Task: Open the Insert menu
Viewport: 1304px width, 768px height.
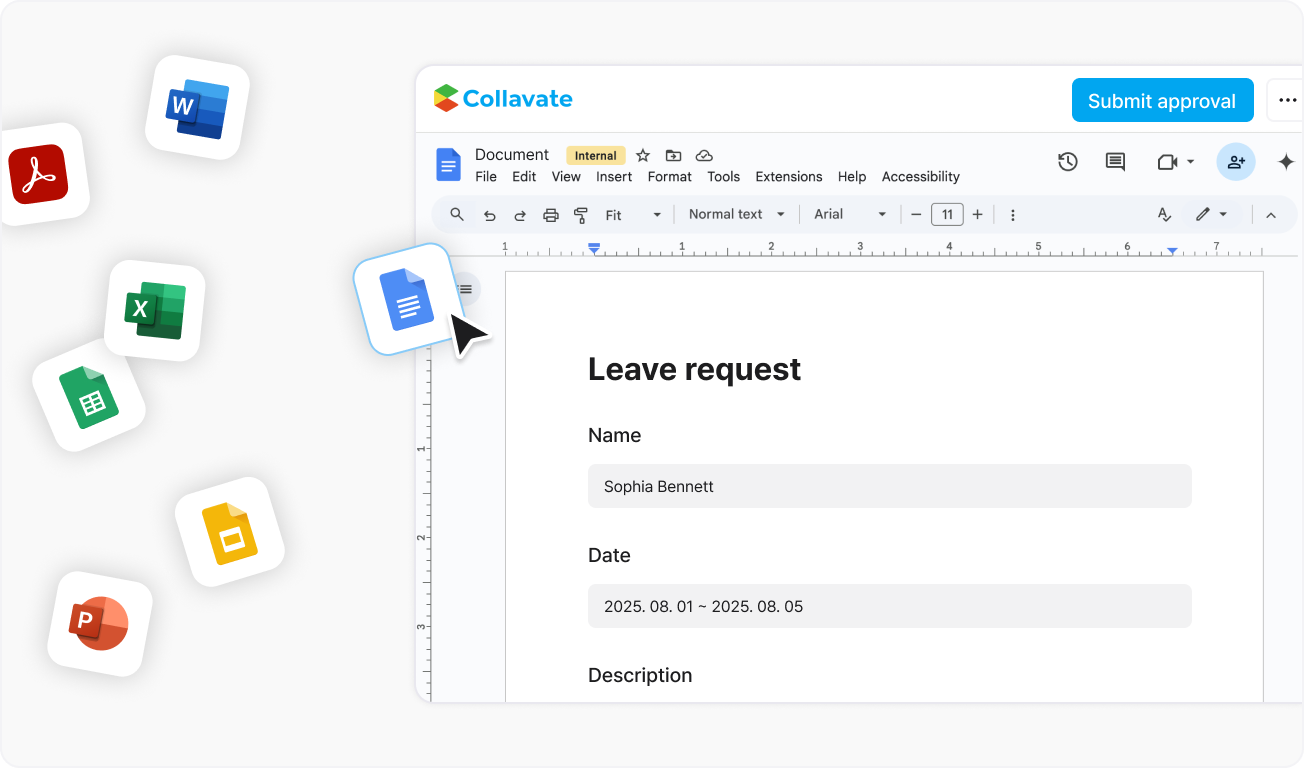Action: point(614,177)
